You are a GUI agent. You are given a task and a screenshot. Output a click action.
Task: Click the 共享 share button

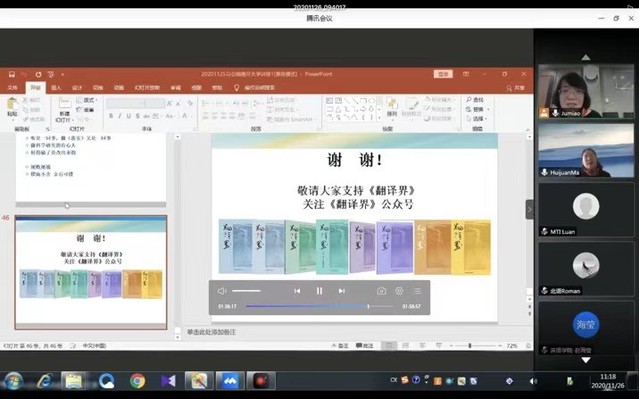(515, 88)
